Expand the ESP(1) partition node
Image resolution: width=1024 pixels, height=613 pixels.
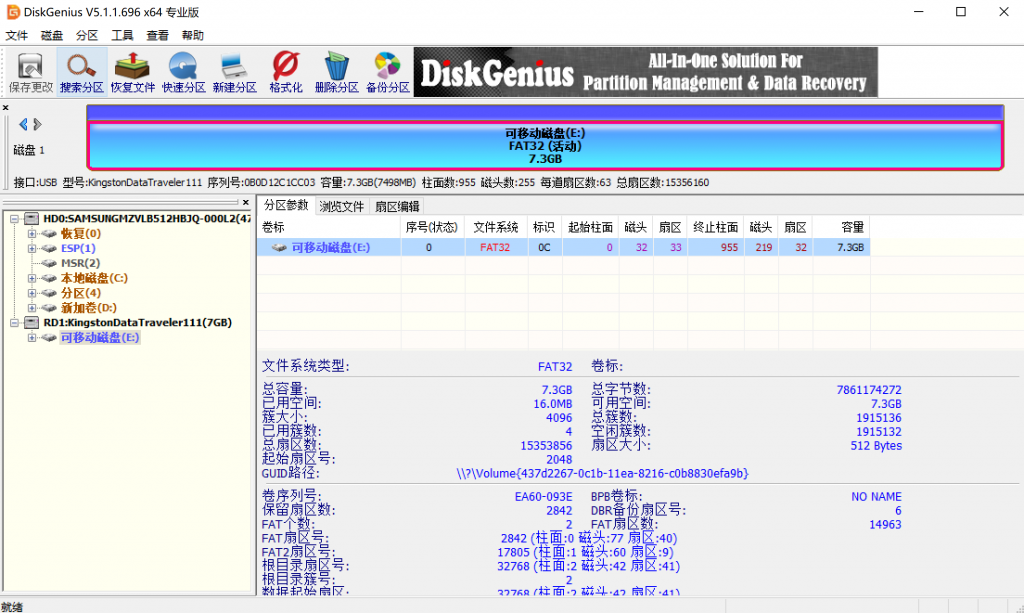click(31, 248)
